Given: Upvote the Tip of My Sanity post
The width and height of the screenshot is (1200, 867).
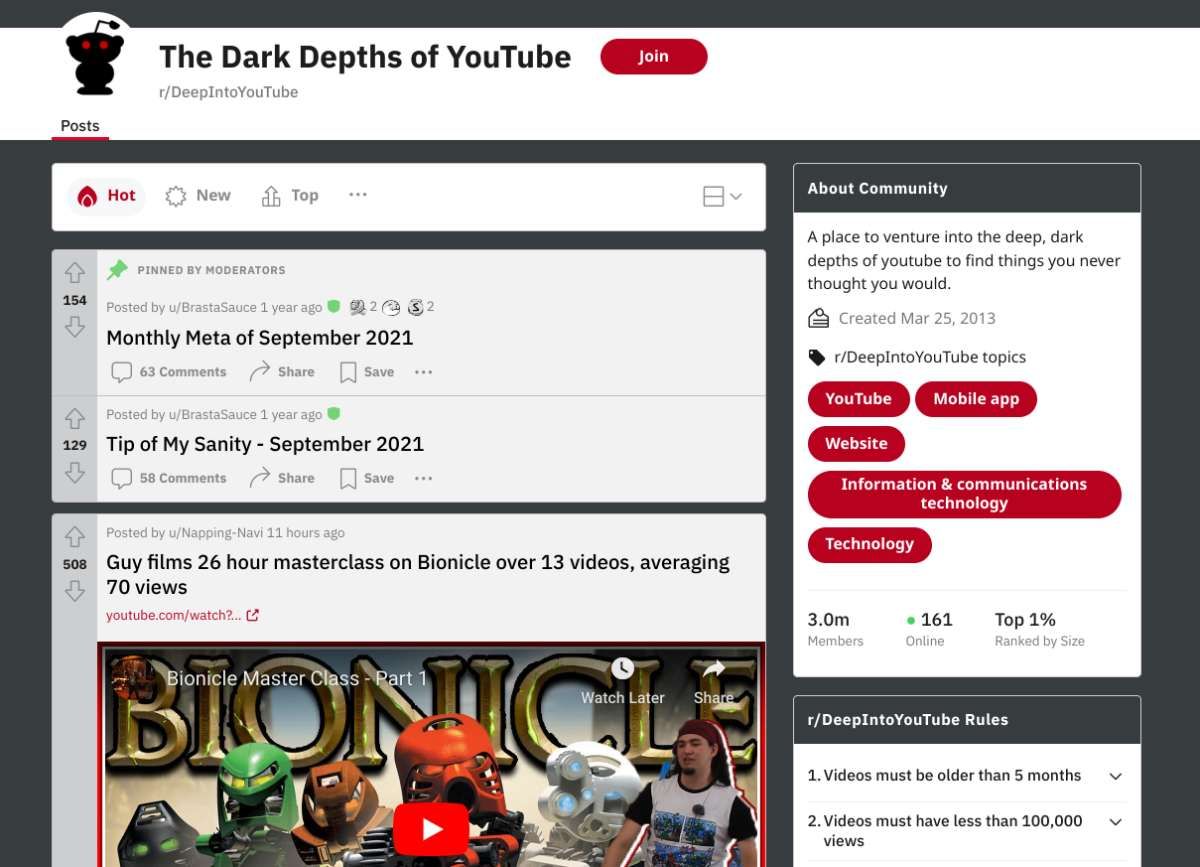Looking at the screenshot, I should pyautogui.click(x=75, y=418).
